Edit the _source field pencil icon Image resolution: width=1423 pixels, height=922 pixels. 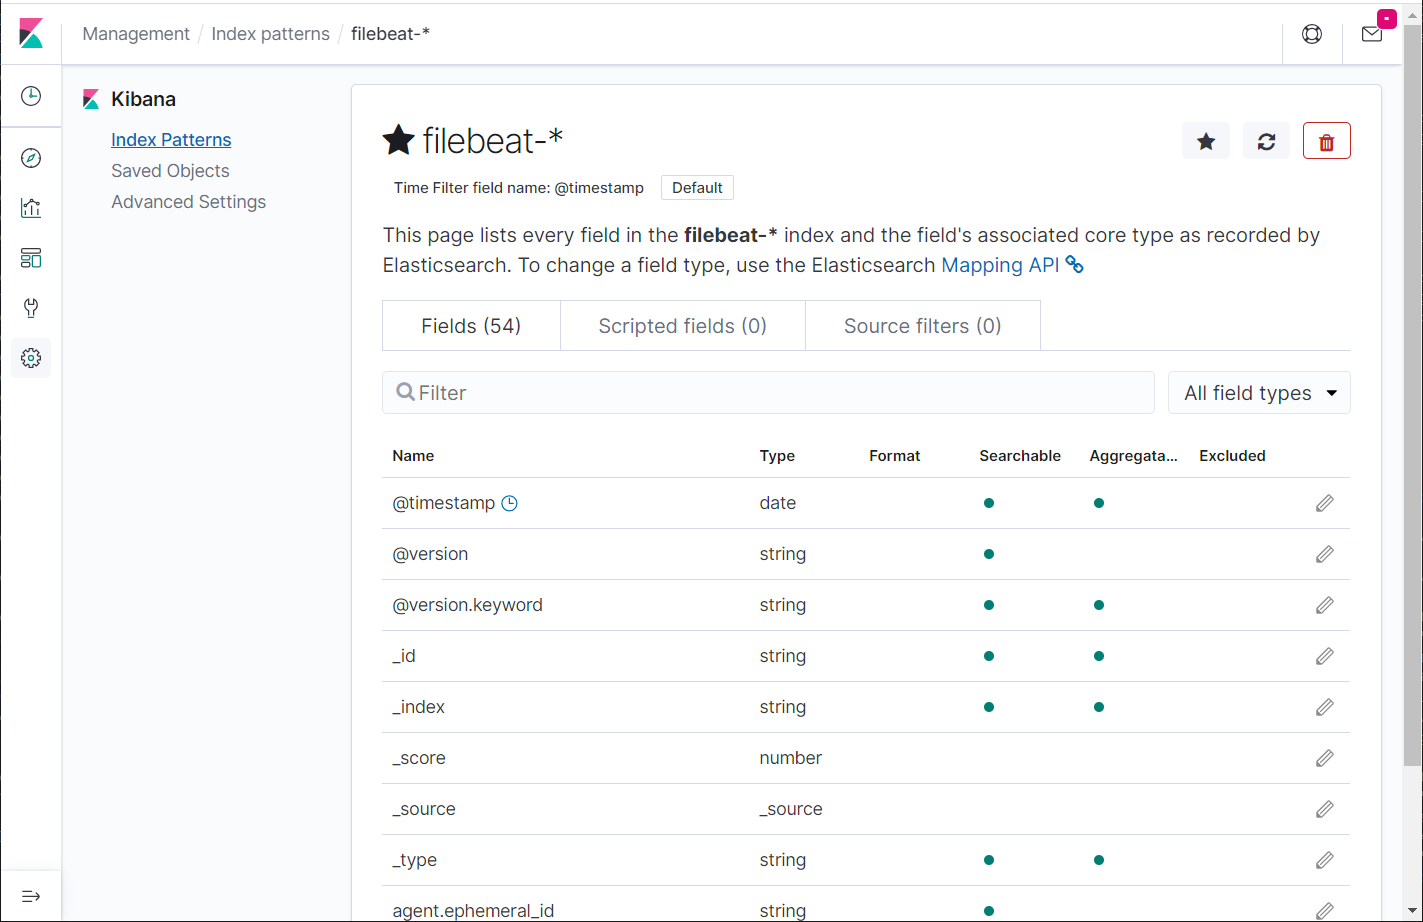click(x=1325, y=809)
